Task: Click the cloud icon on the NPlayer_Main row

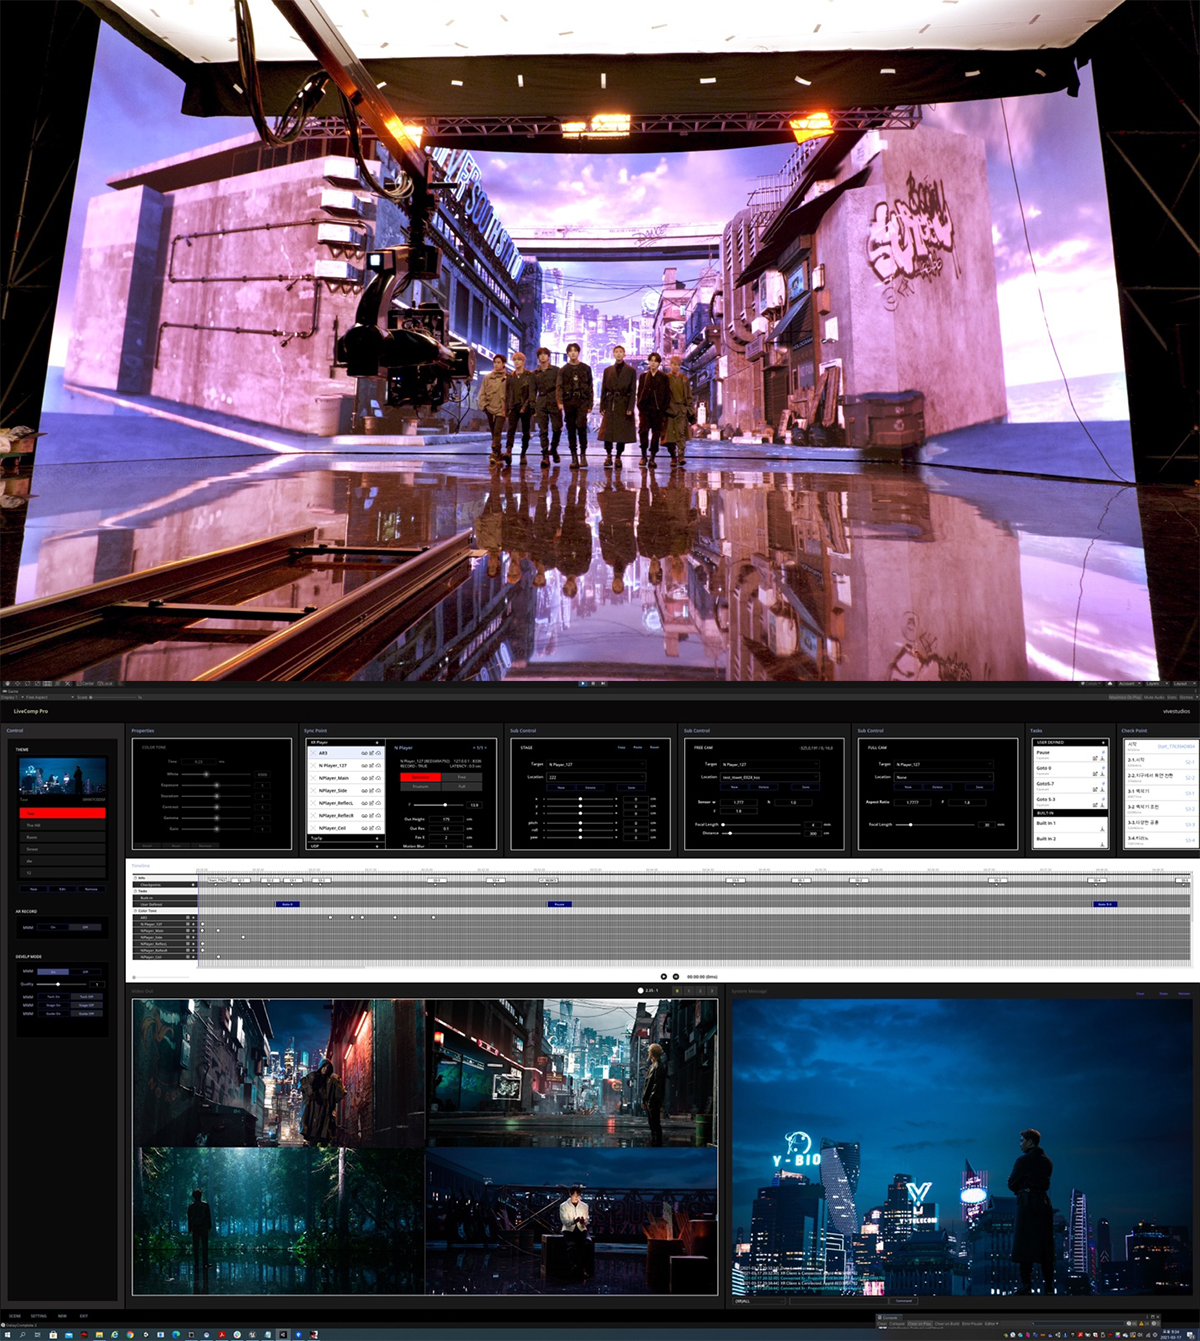Action: click(x=379, y=778)
